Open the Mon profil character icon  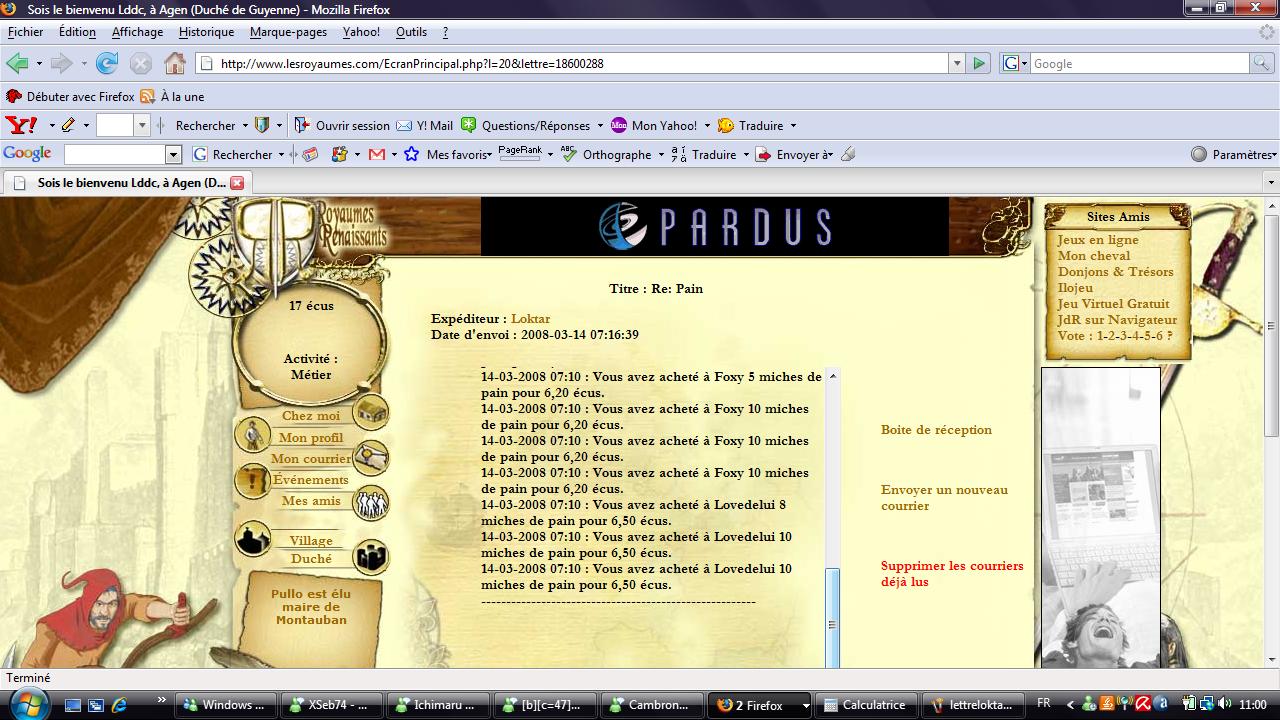[252, 435]
